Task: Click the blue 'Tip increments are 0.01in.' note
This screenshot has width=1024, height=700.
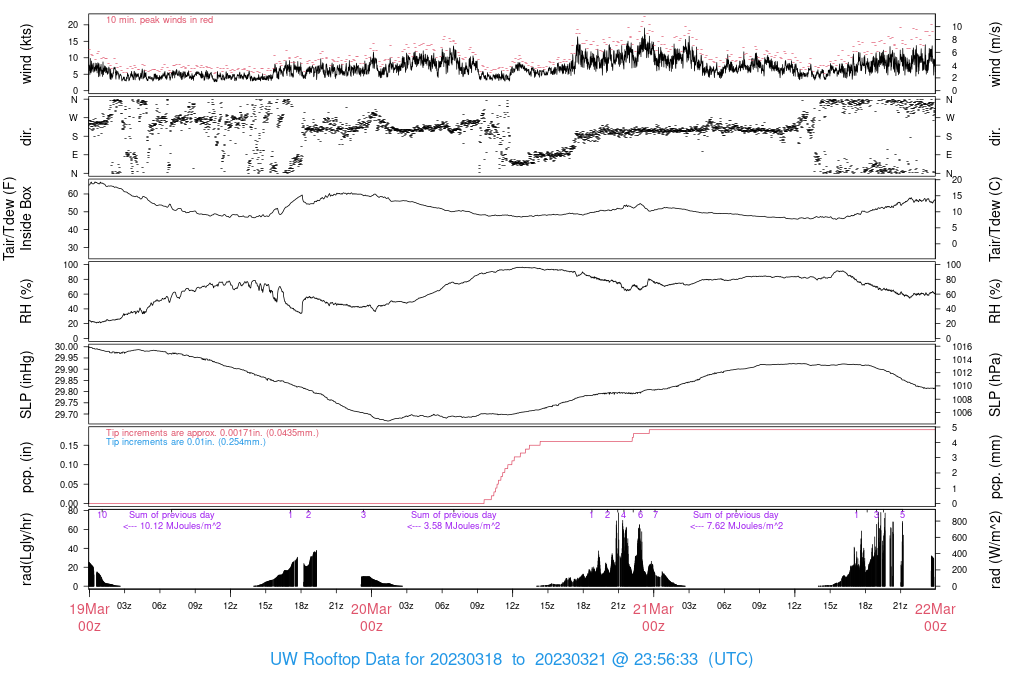Action: (185, 442)
